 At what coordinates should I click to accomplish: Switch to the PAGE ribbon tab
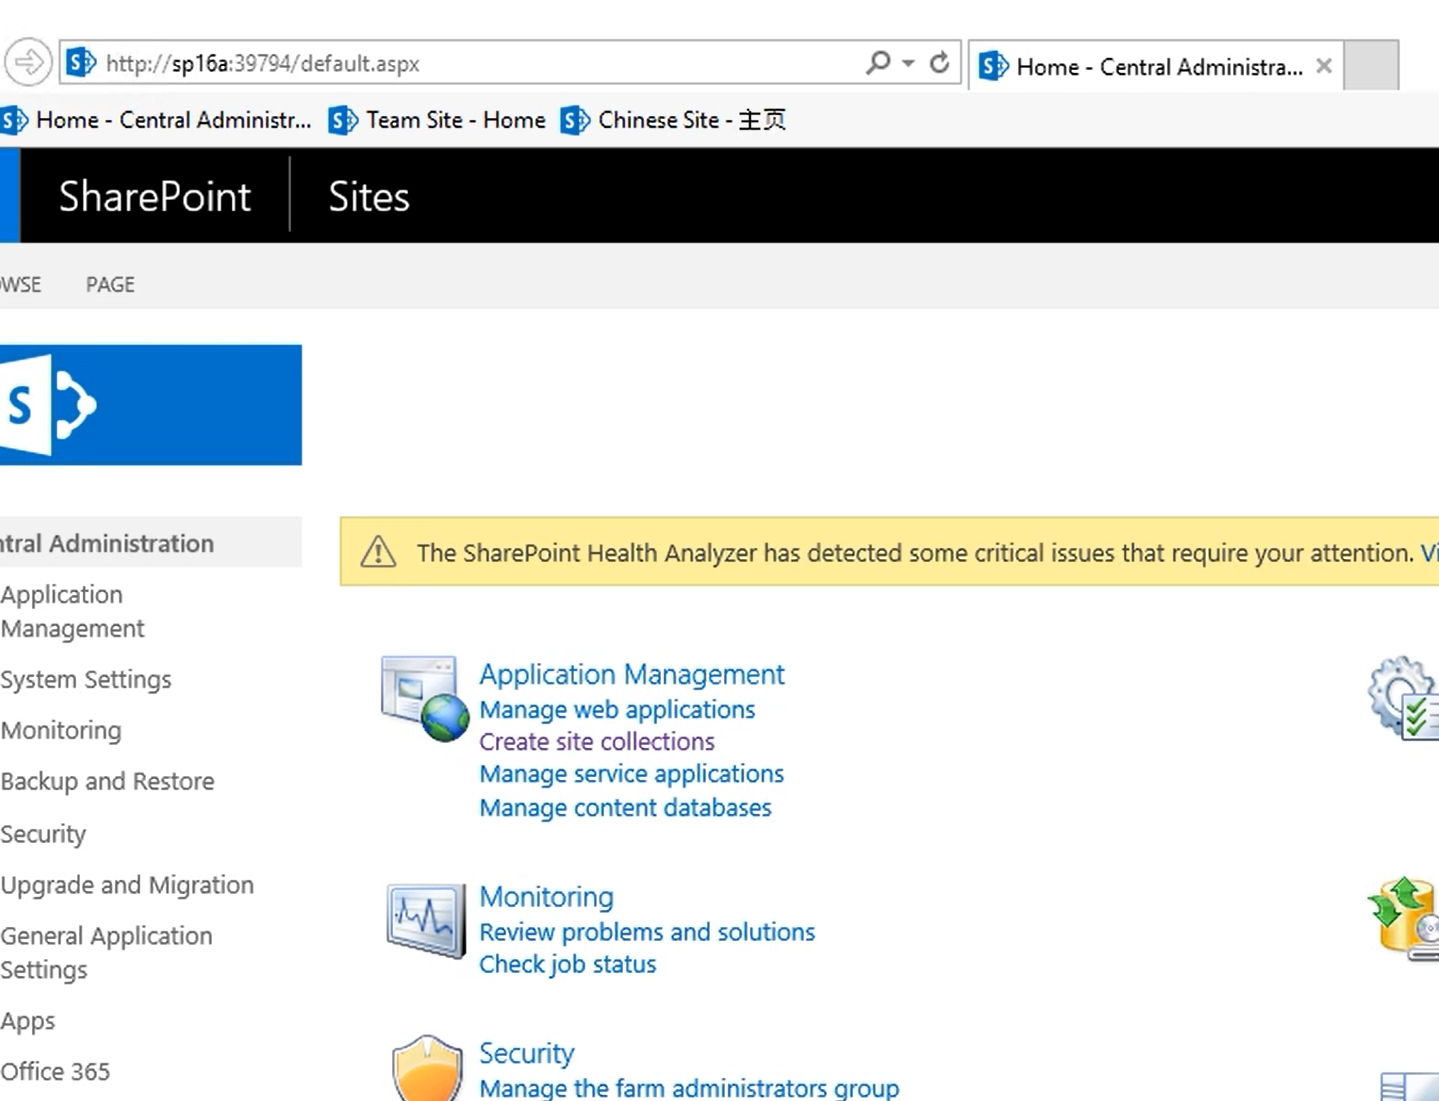tap(110, 284)
